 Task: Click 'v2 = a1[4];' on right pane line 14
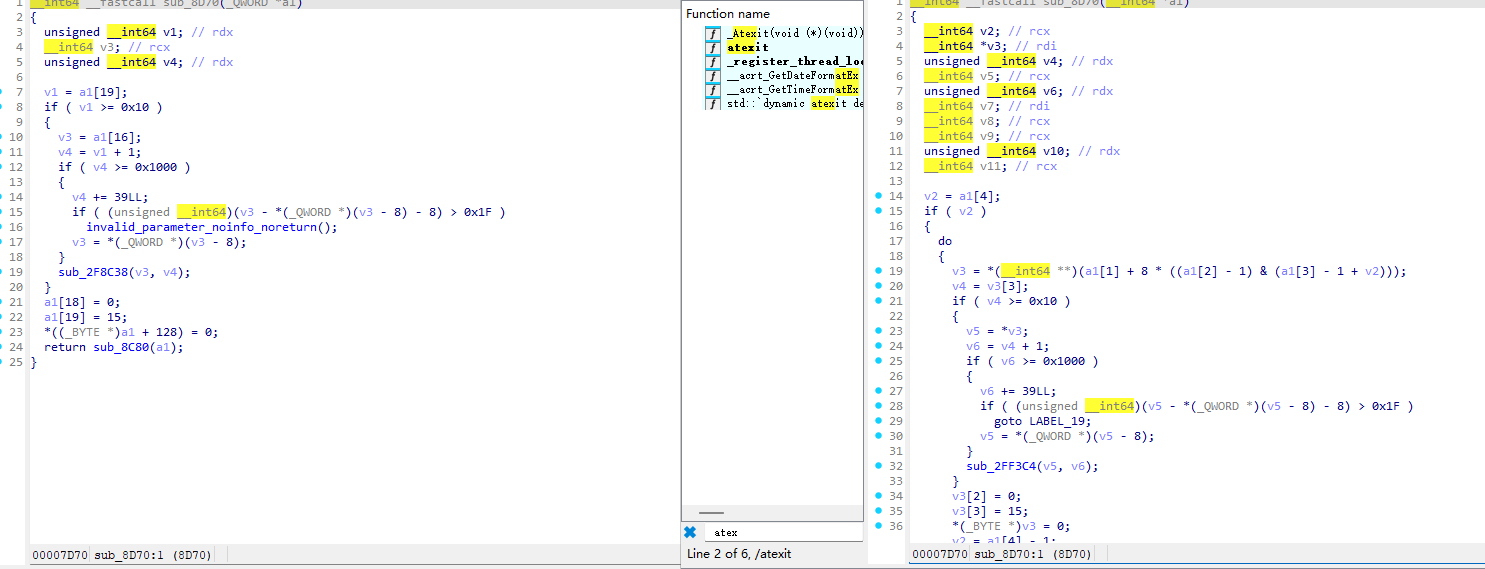click(962, 196)
